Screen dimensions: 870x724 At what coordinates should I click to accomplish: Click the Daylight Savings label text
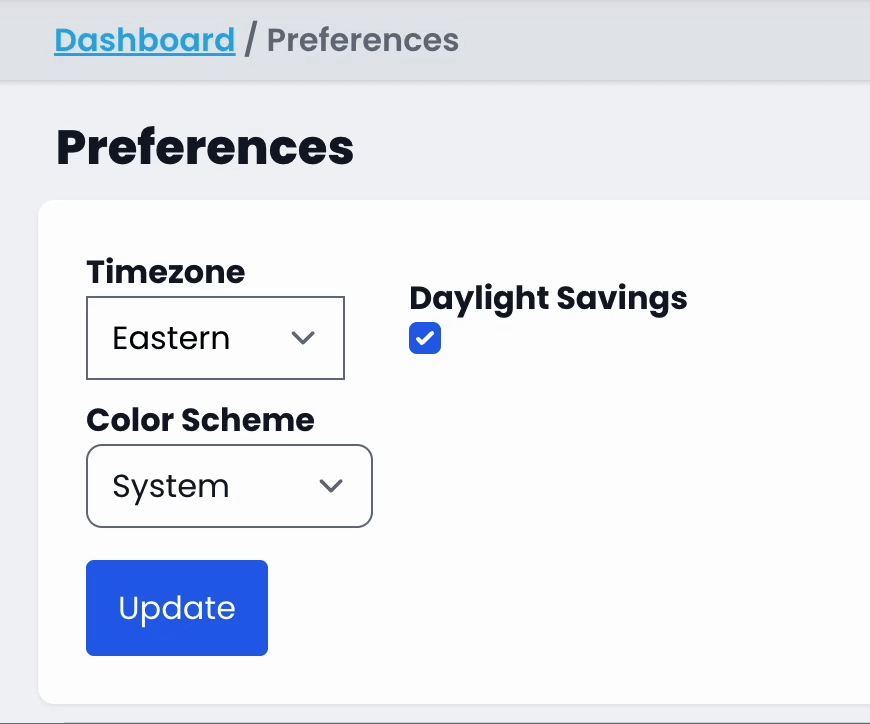tap(548, 298)
